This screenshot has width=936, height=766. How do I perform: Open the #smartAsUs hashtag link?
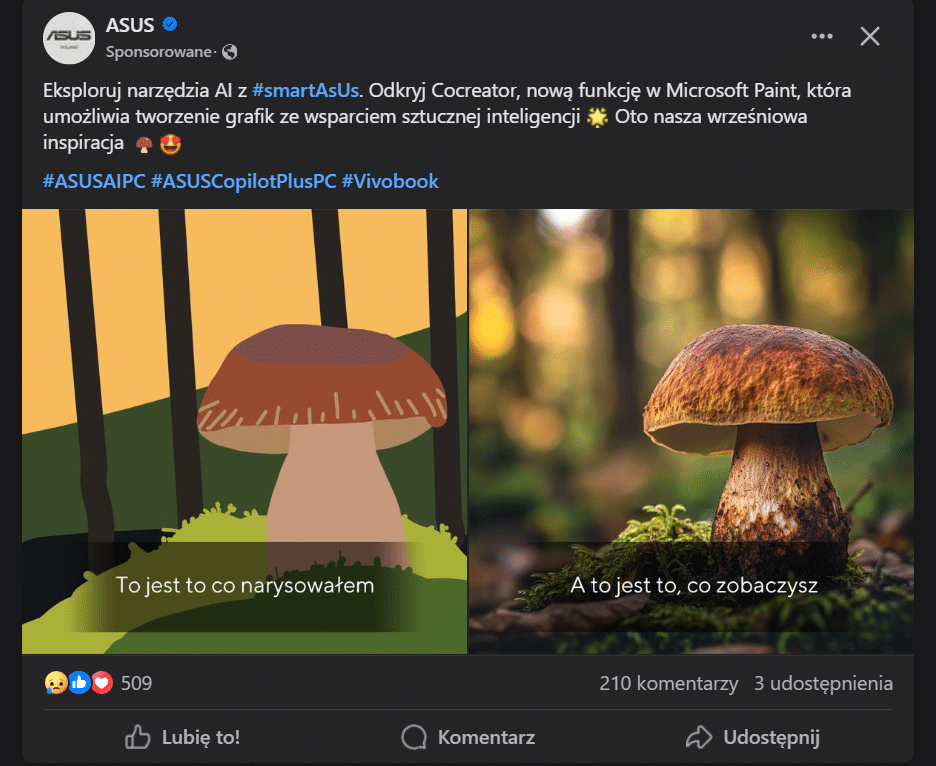click(x=305, y=91)
